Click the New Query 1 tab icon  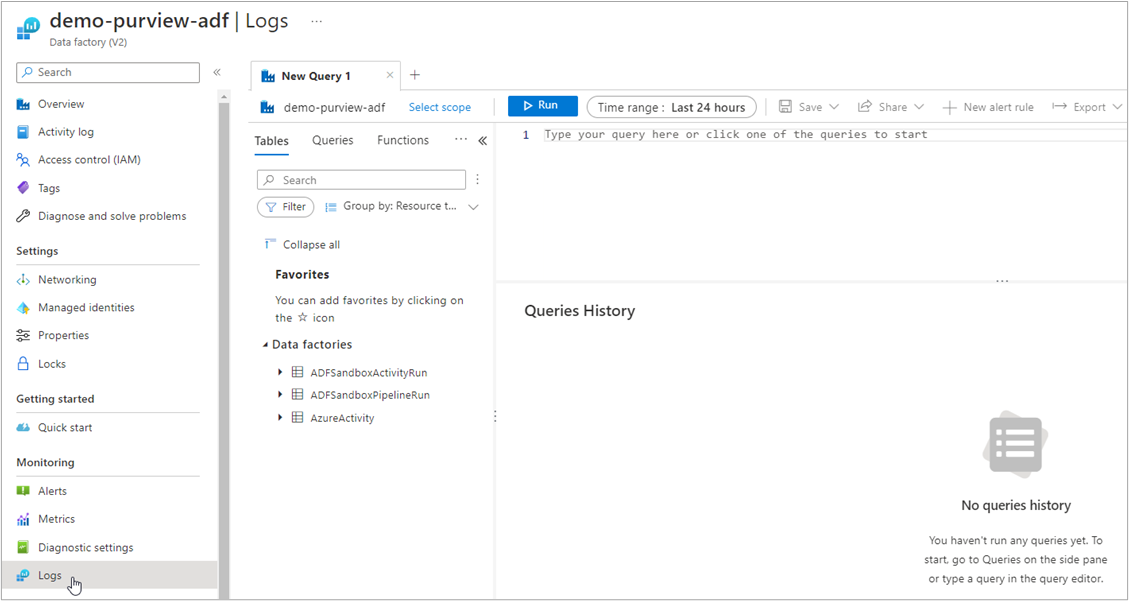tap(269, 76)
